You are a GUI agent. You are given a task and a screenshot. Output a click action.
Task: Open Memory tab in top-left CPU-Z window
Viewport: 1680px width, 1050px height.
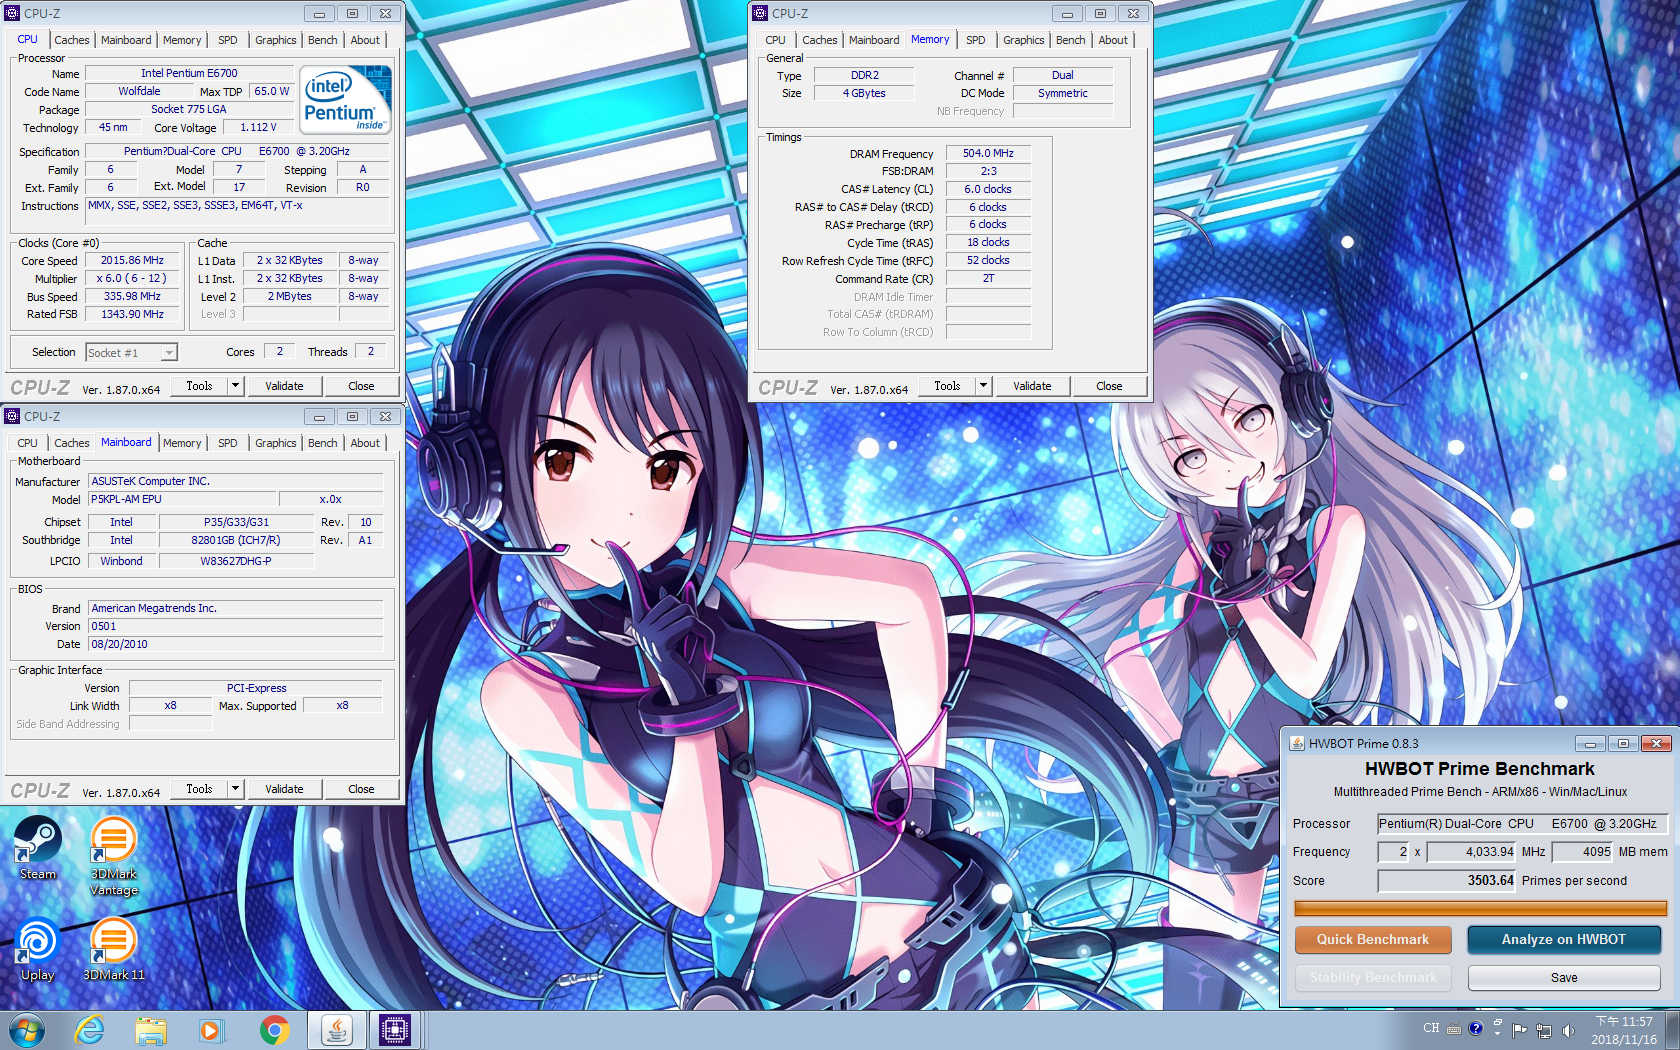(182, 40)
